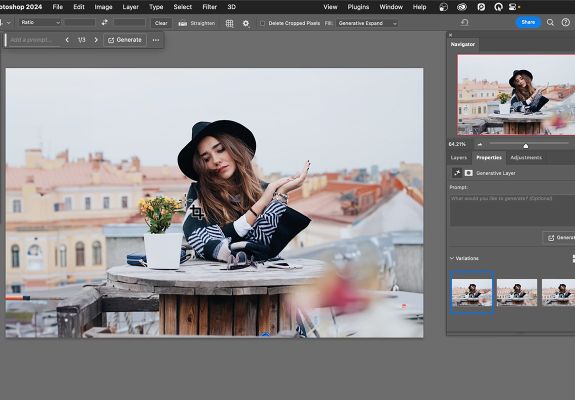Select the first variation thumbnail
This screenshot has height=400, width=575.
point(472,292)
